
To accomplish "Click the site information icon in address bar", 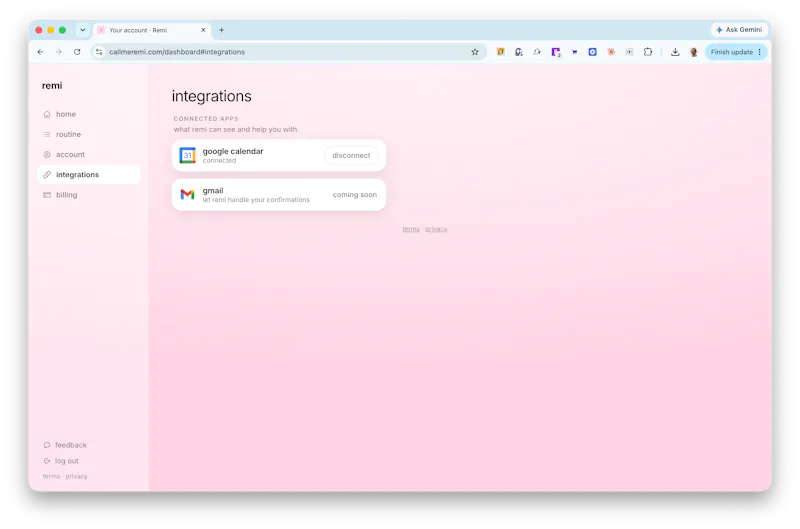I will click(x=99, y=52).
